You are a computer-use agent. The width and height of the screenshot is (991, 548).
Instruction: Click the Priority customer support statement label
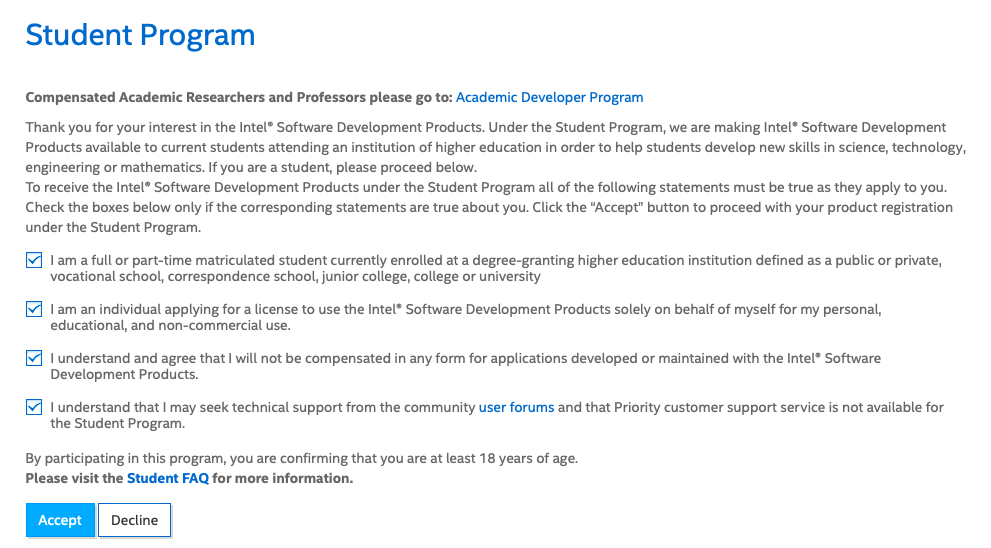[497, 415]
